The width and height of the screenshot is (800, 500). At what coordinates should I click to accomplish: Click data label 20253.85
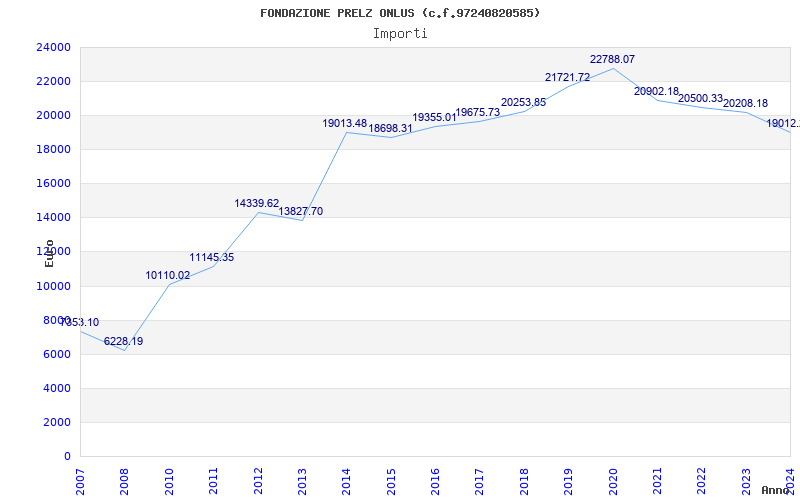[523, 103]
